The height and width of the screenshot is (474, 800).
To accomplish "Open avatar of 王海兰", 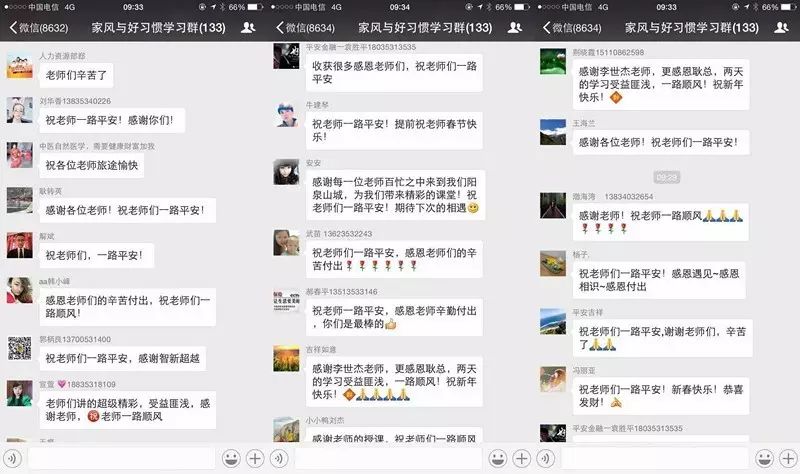I will 553,132.
